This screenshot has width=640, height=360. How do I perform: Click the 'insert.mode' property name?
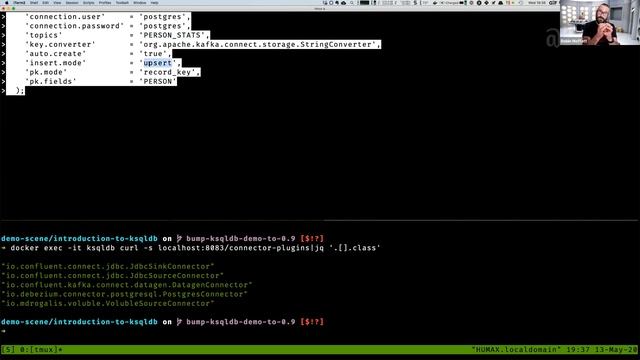coord(56,63)
